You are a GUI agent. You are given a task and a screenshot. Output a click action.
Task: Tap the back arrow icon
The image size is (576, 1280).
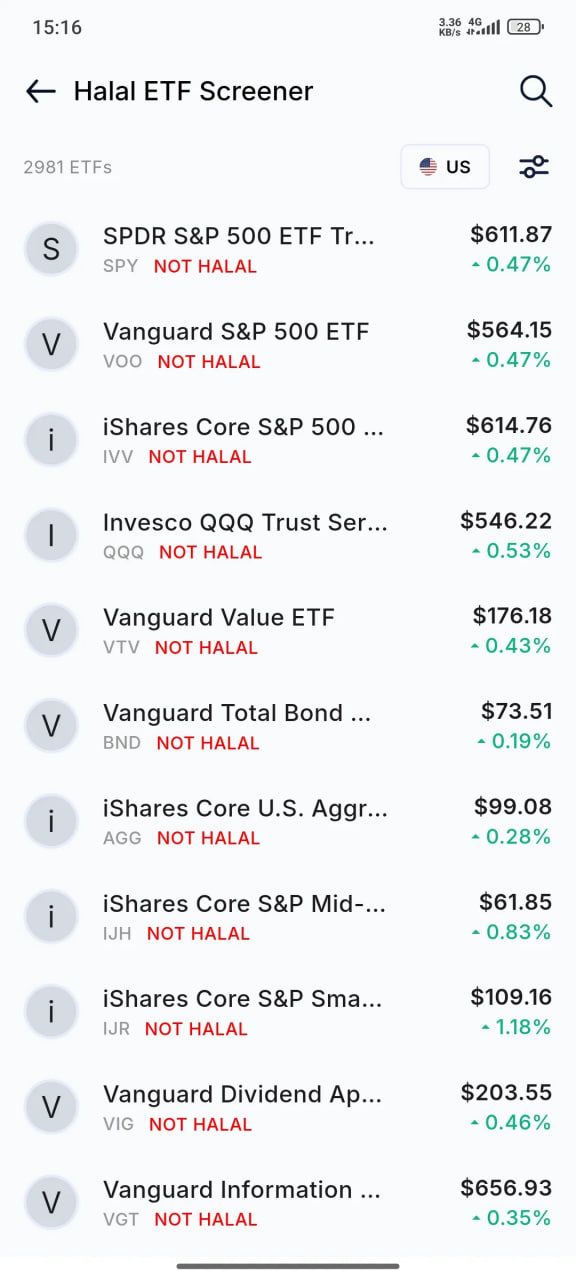pyautogui.click(x=41, y=92)
